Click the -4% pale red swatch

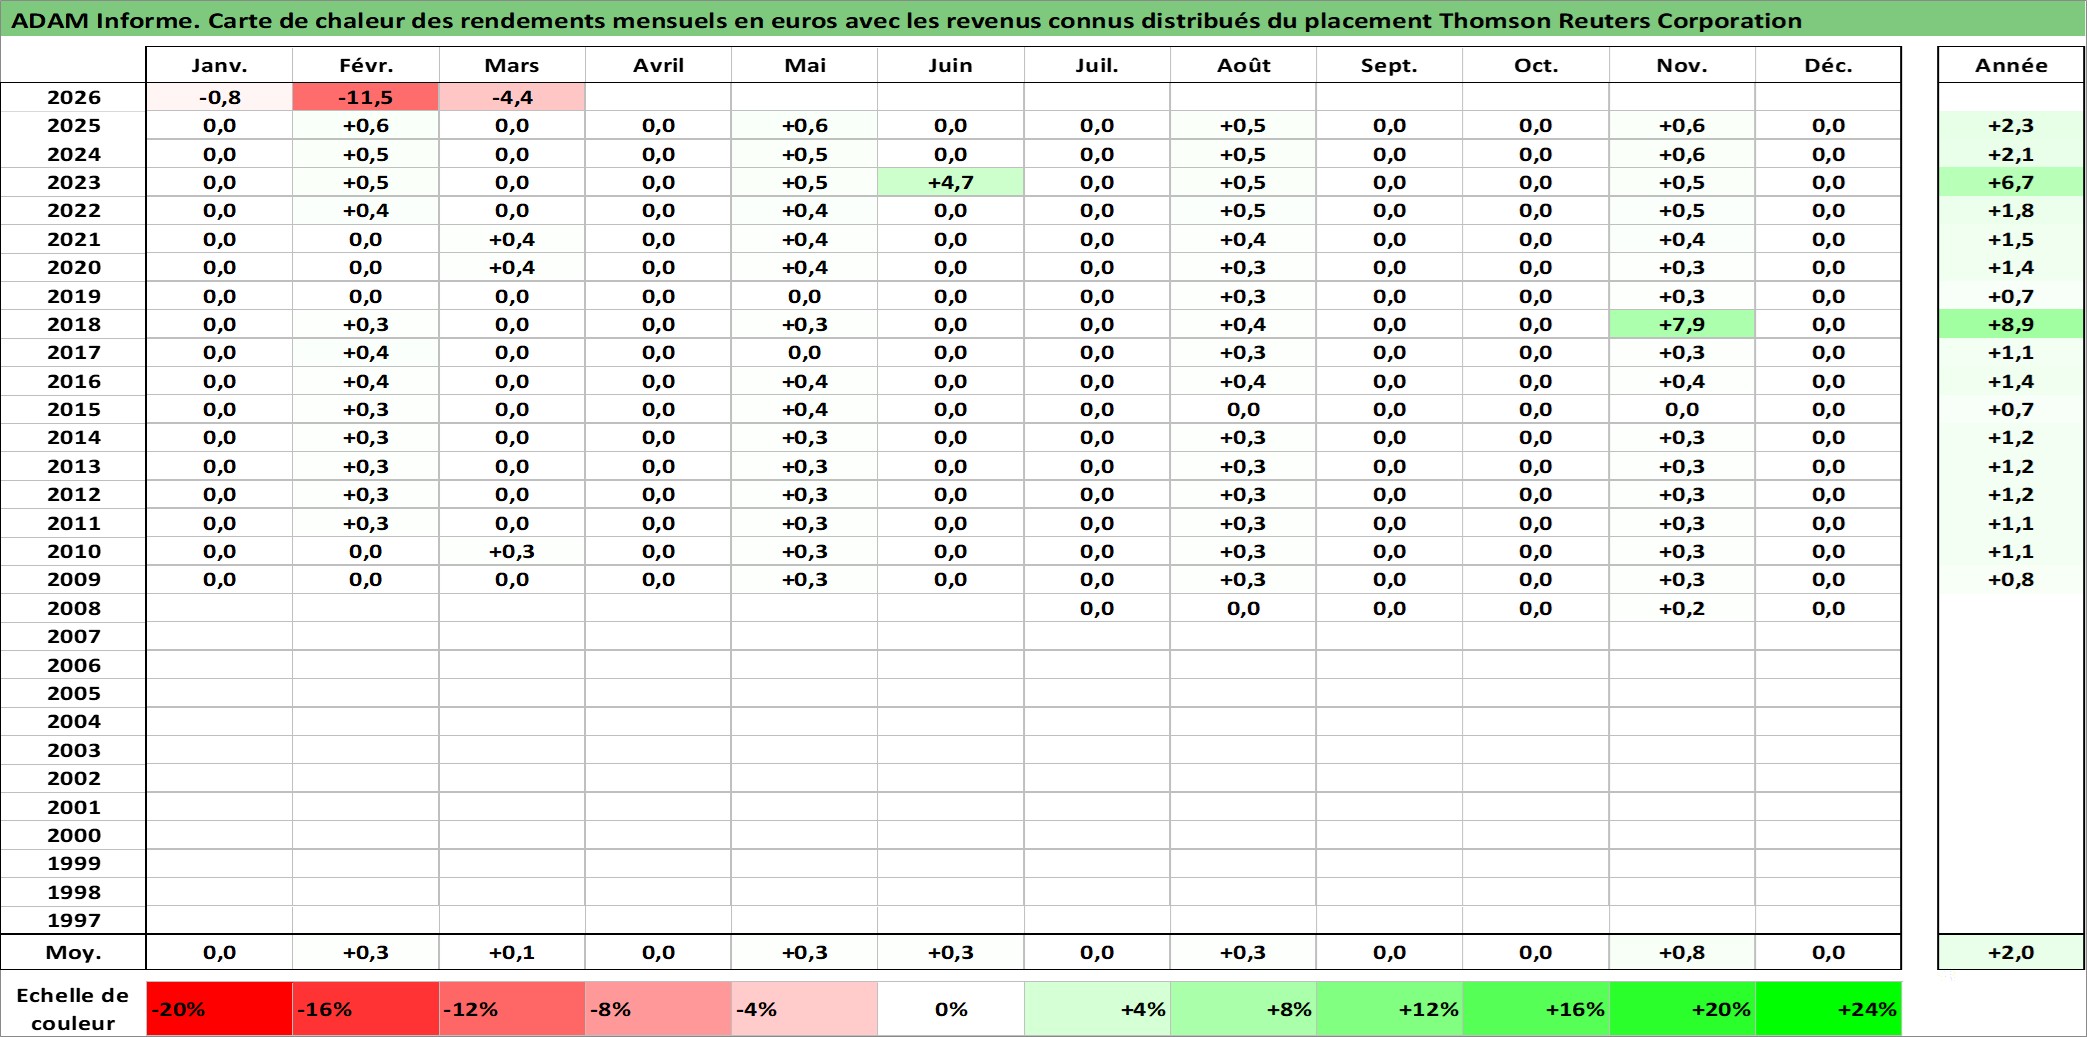[x=804, y=1009]
